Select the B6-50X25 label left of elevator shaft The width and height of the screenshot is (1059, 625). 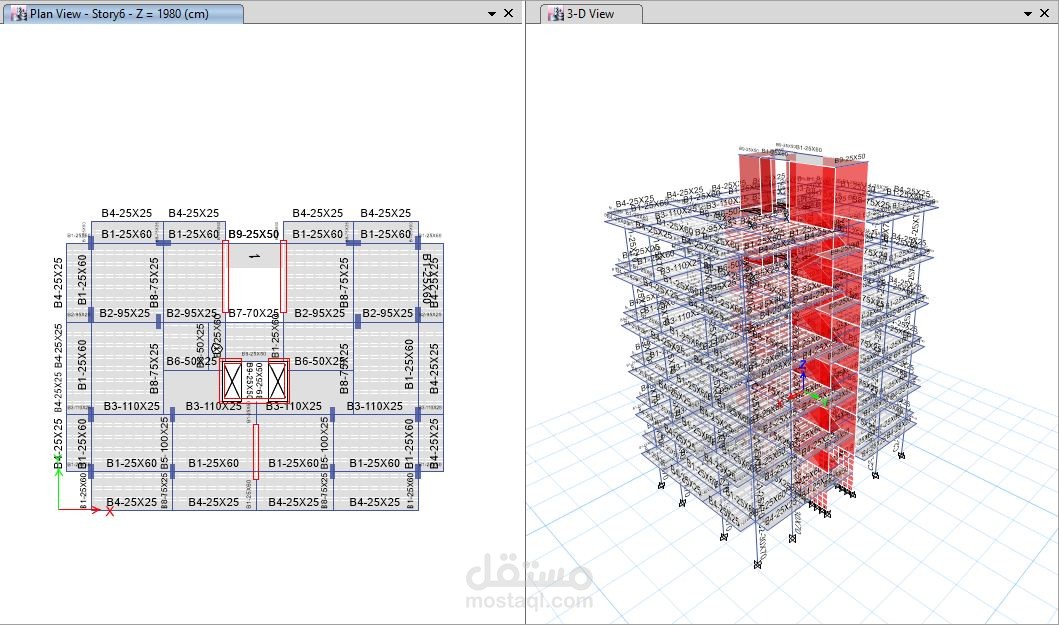click(192, 361)
